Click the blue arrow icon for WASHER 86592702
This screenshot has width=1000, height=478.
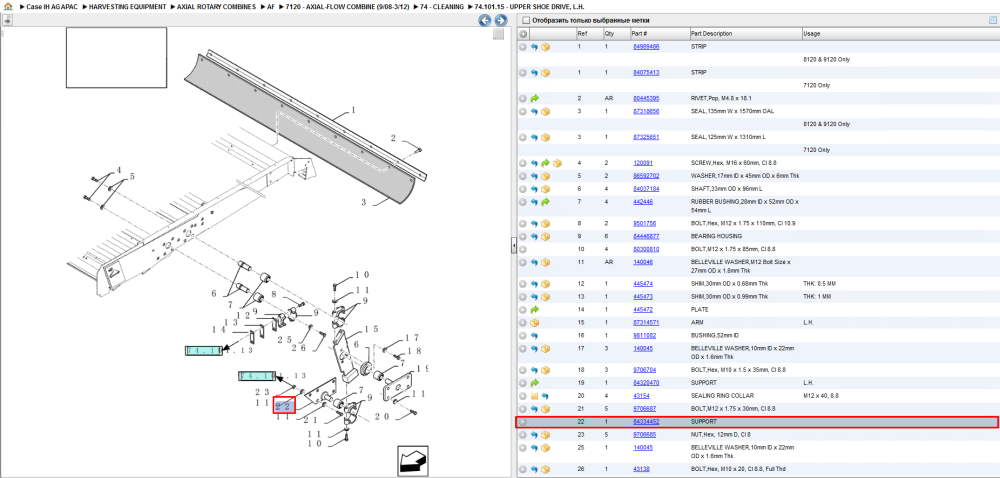click(x=534, y=176)
